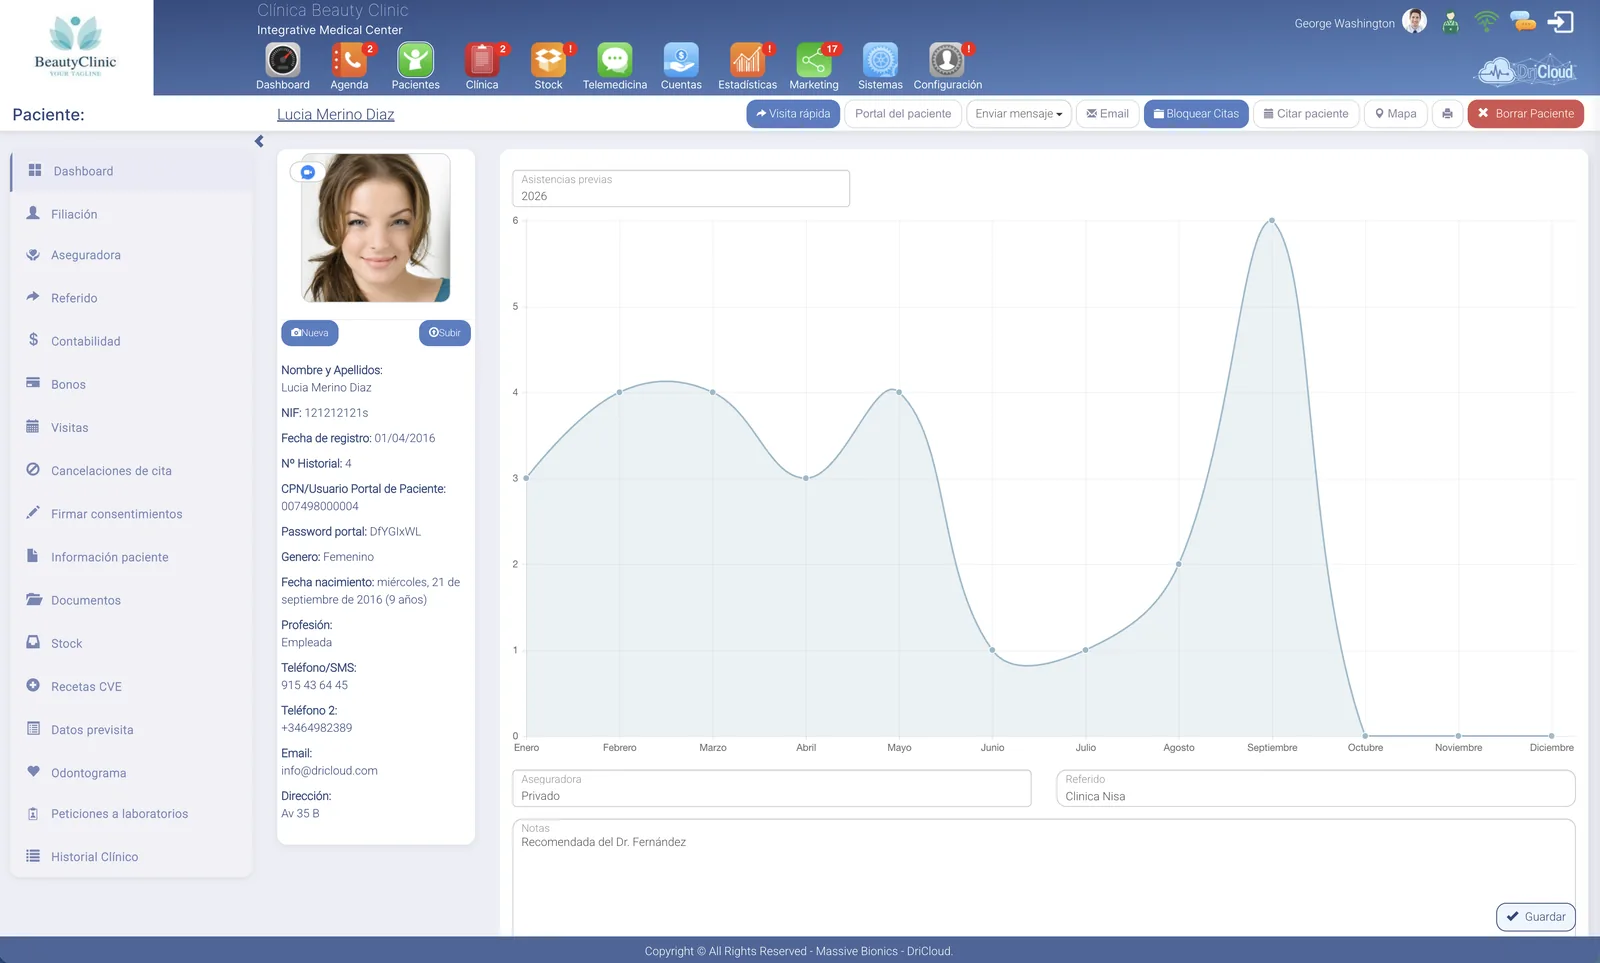Open the Asistencias previas year selector

pos(681,188)
